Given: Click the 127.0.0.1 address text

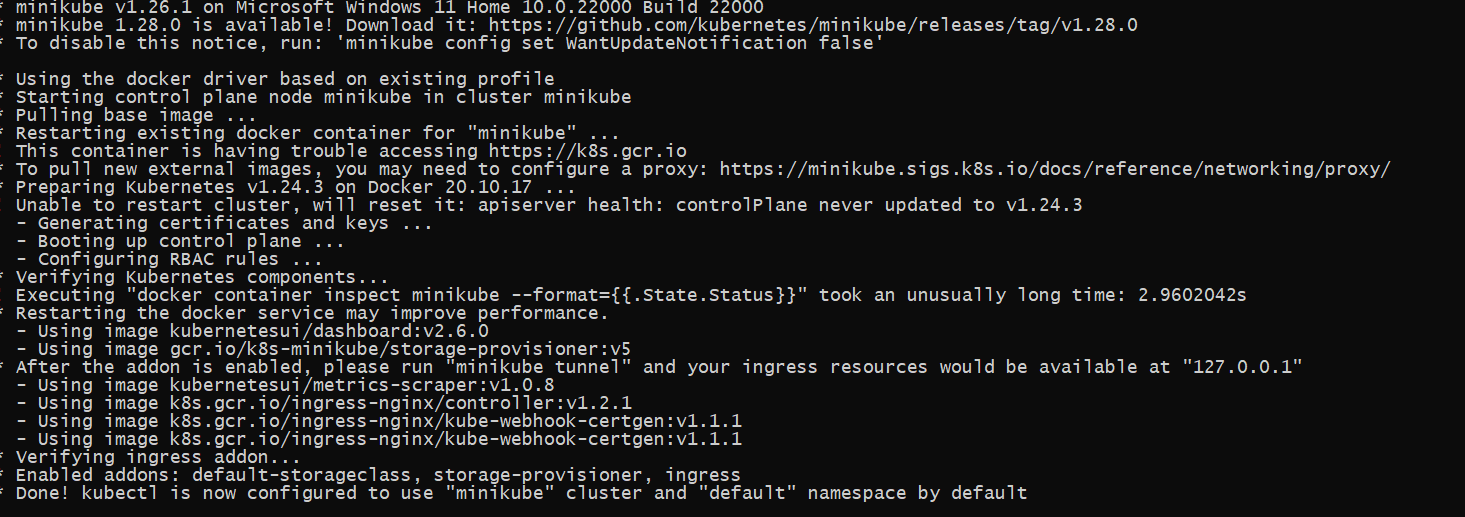Looking at the screenshot, I should 1243,367.
